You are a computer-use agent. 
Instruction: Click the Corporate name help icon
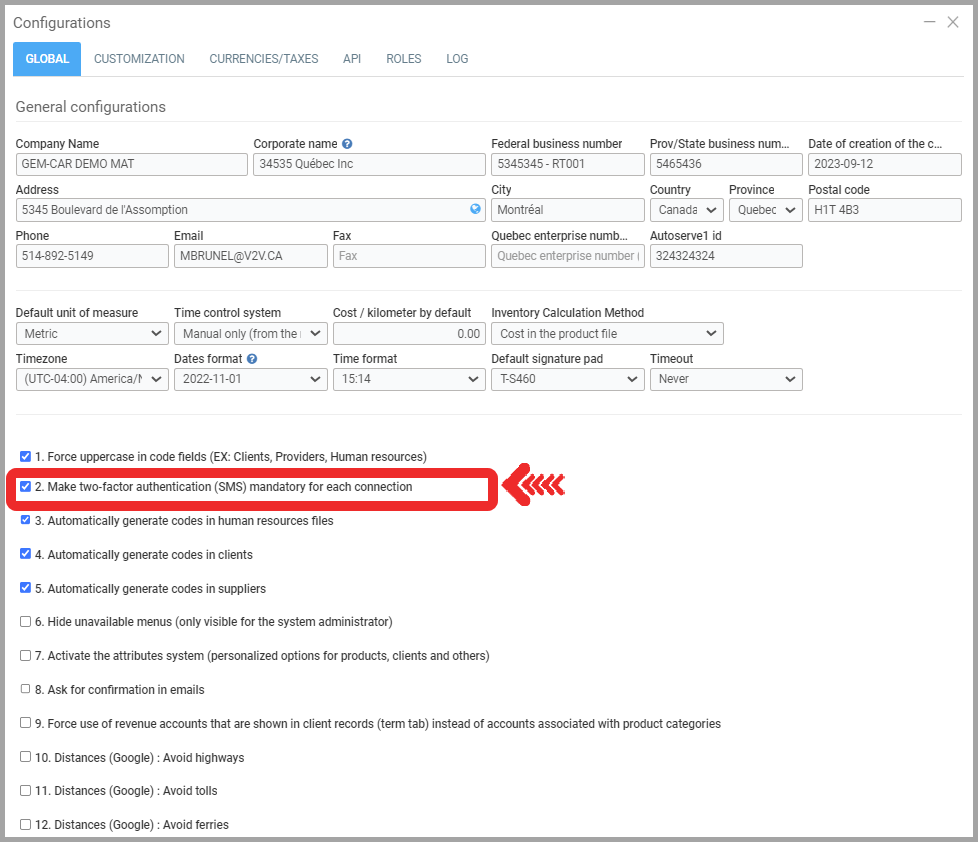click(347, 144)
